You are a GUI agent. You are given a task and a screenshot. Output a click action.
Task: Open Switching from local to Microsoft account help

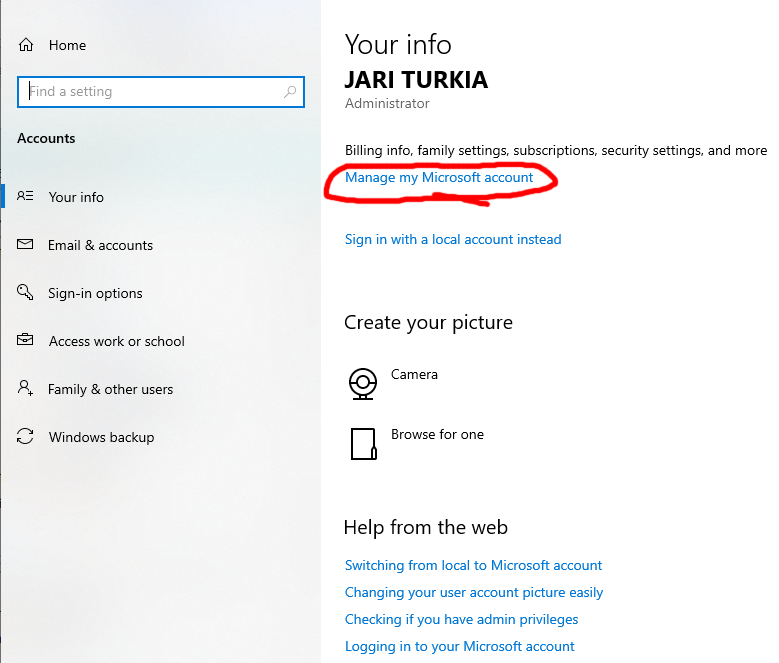point(473,565)
